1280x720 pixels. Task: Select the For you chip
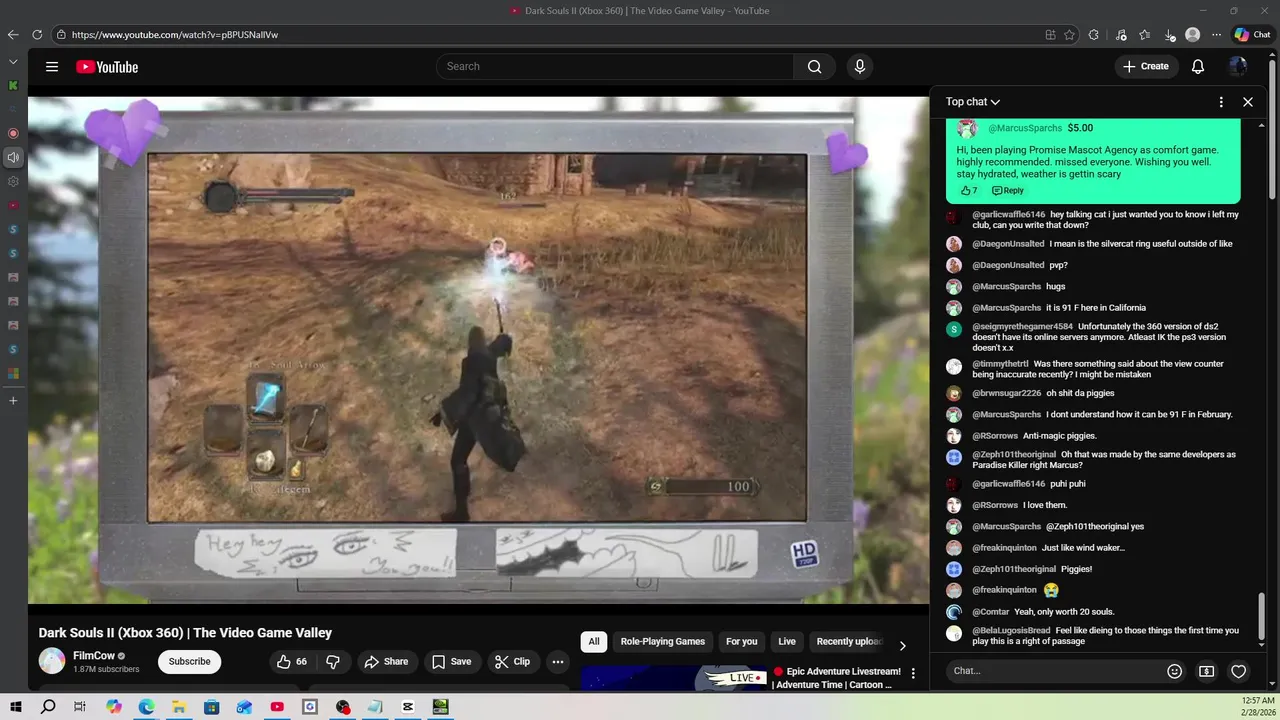(741, 642)
